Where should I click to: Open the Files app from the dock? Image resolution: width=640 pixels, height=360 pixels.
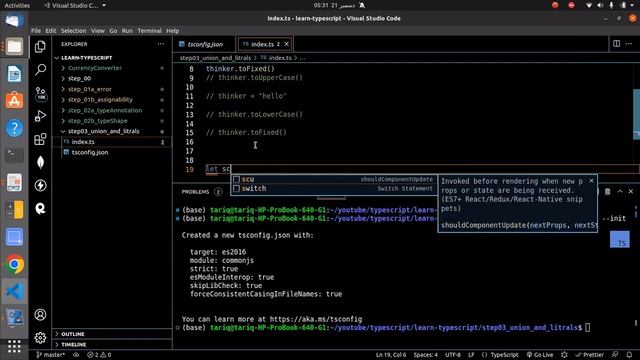[x=14, y=46]
